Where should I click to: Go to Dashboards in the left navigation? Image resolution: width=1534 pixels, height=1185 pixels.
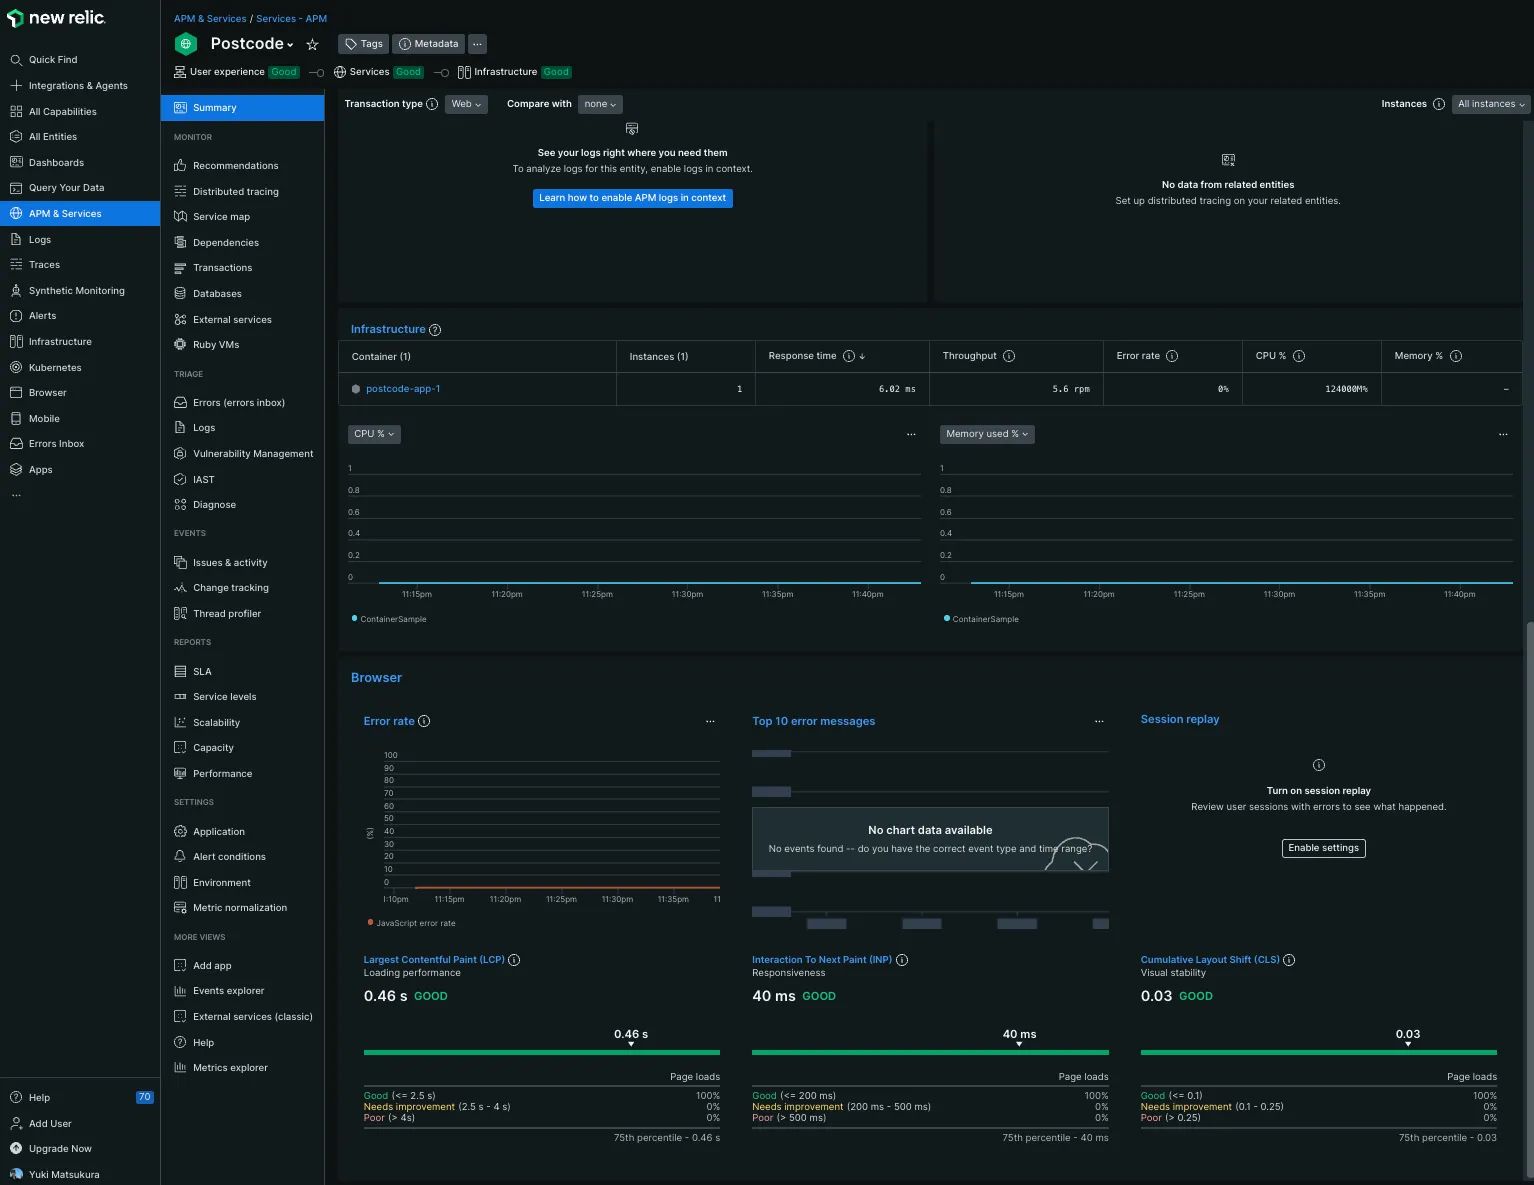56,163
